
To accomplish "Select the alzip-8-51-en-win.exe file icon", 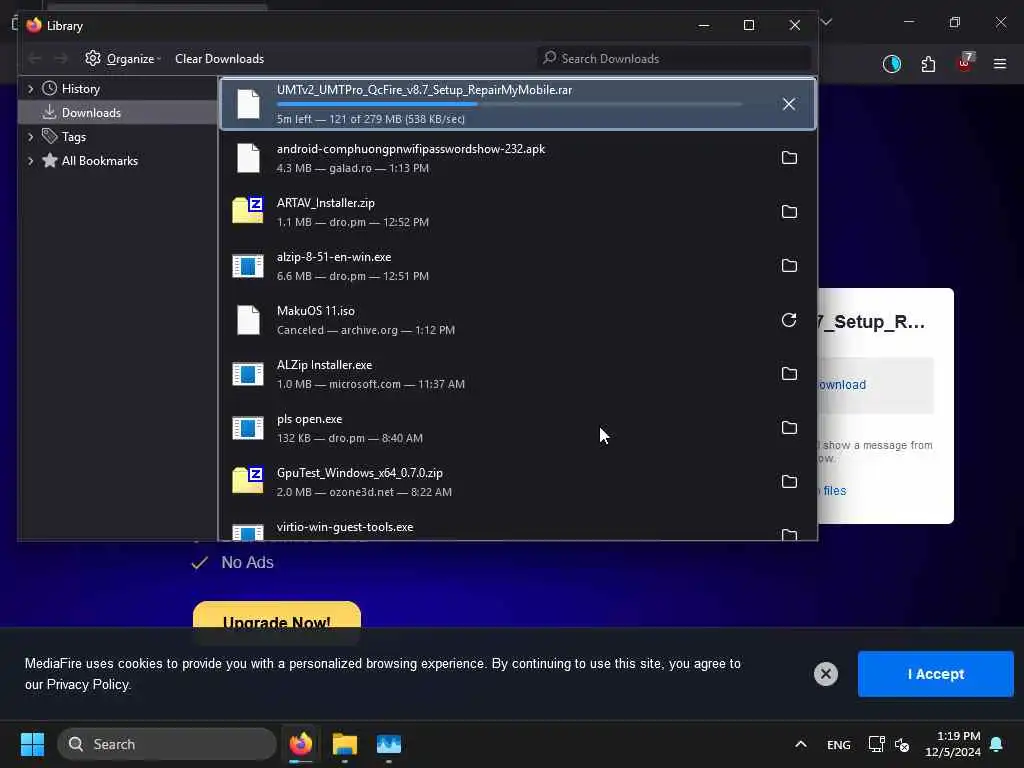I will [248, 266].
